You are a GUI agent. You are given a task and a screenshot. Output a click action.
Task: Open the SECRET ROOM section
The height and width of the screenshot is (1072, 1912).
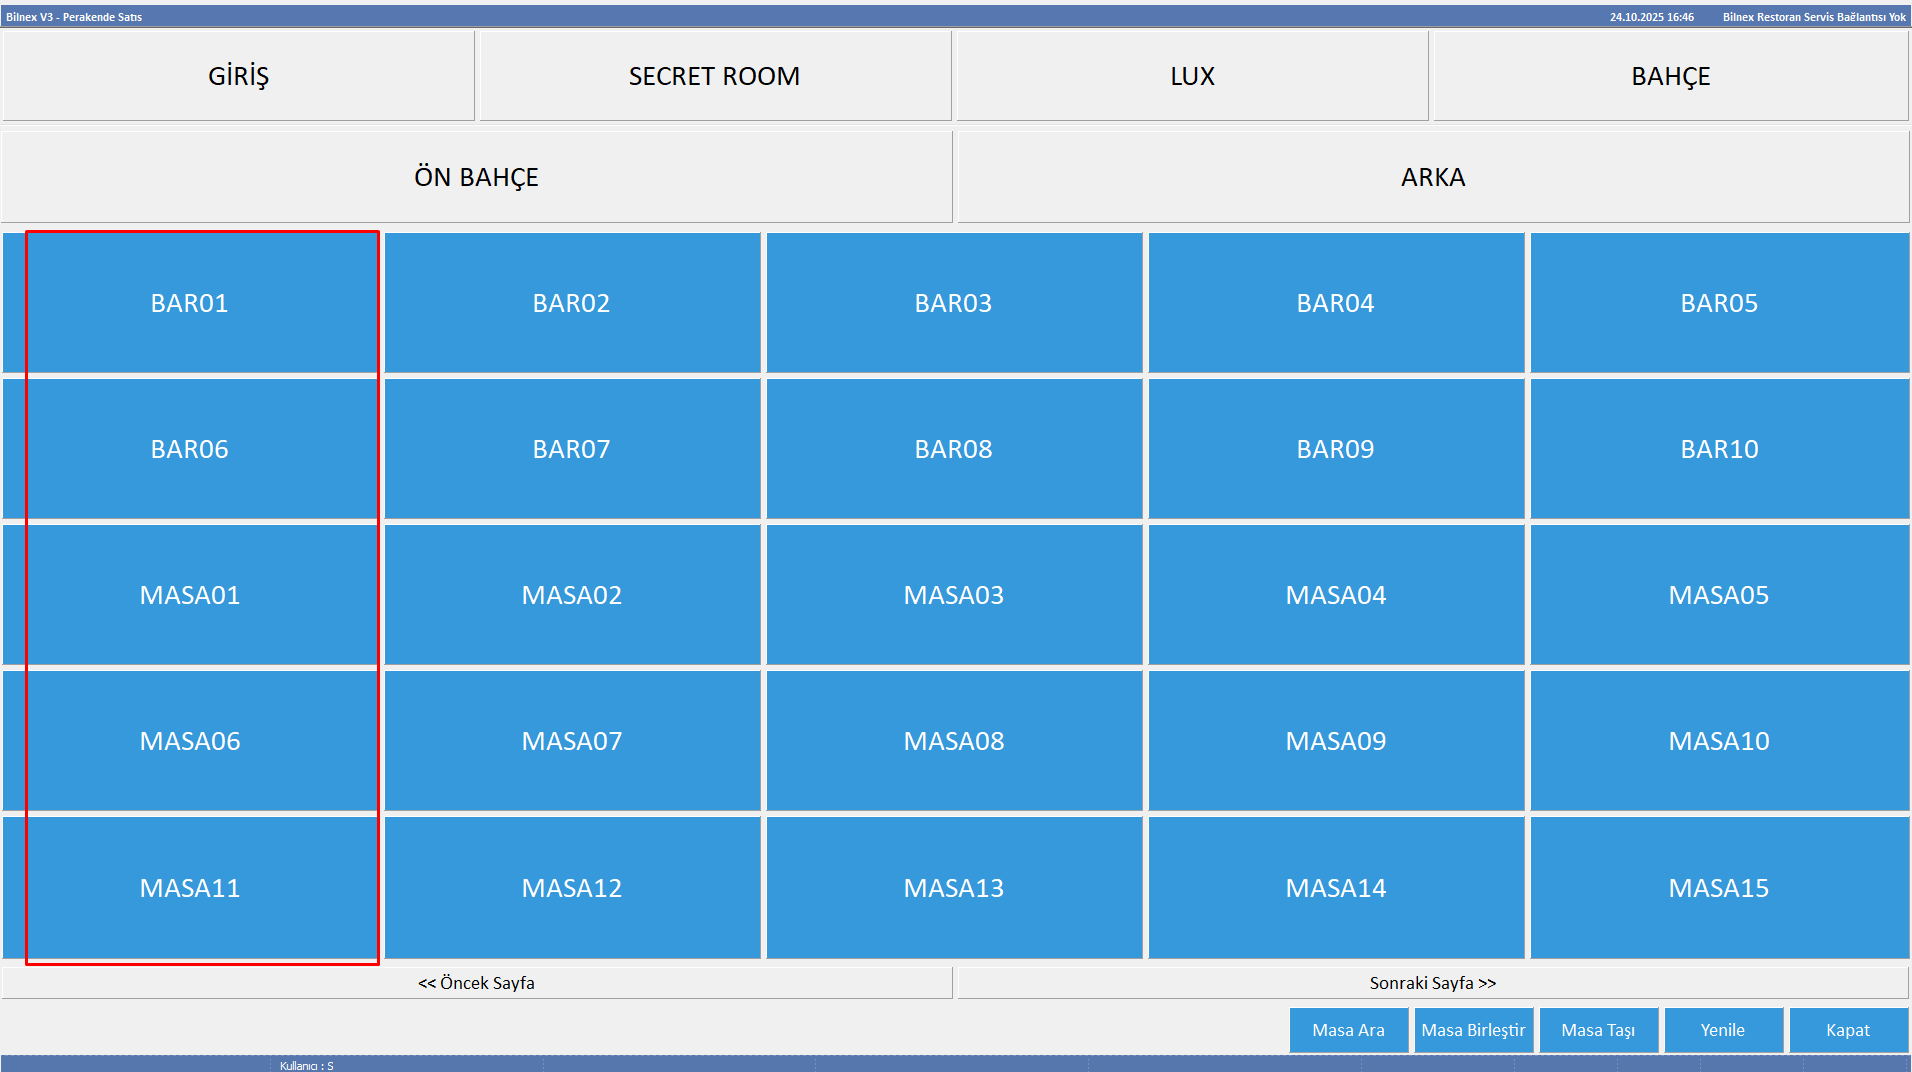click(714, 76)
